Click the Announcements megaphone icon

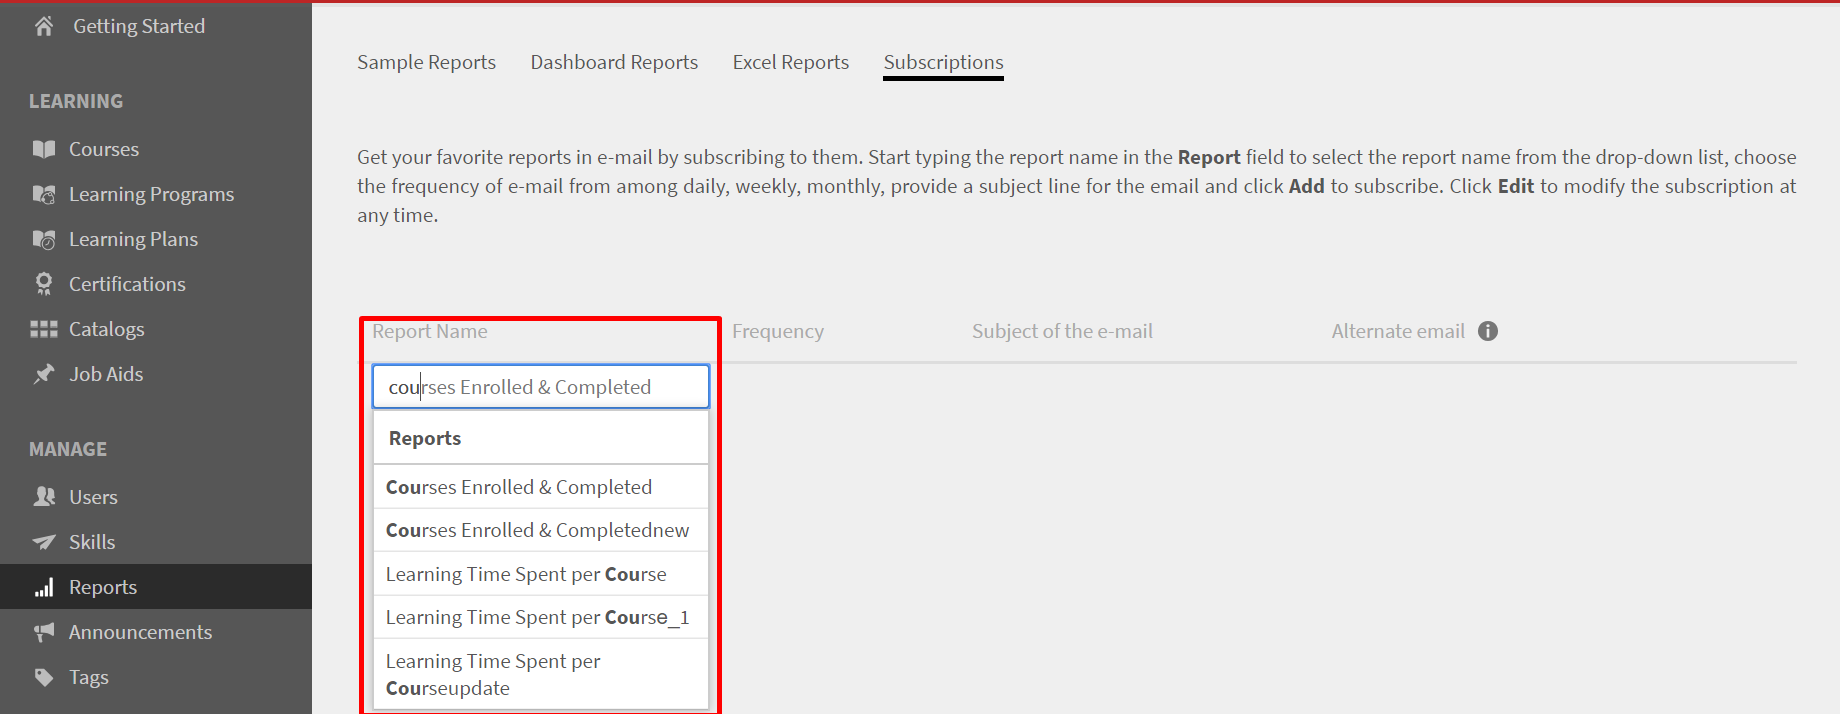tap(44, 632)
